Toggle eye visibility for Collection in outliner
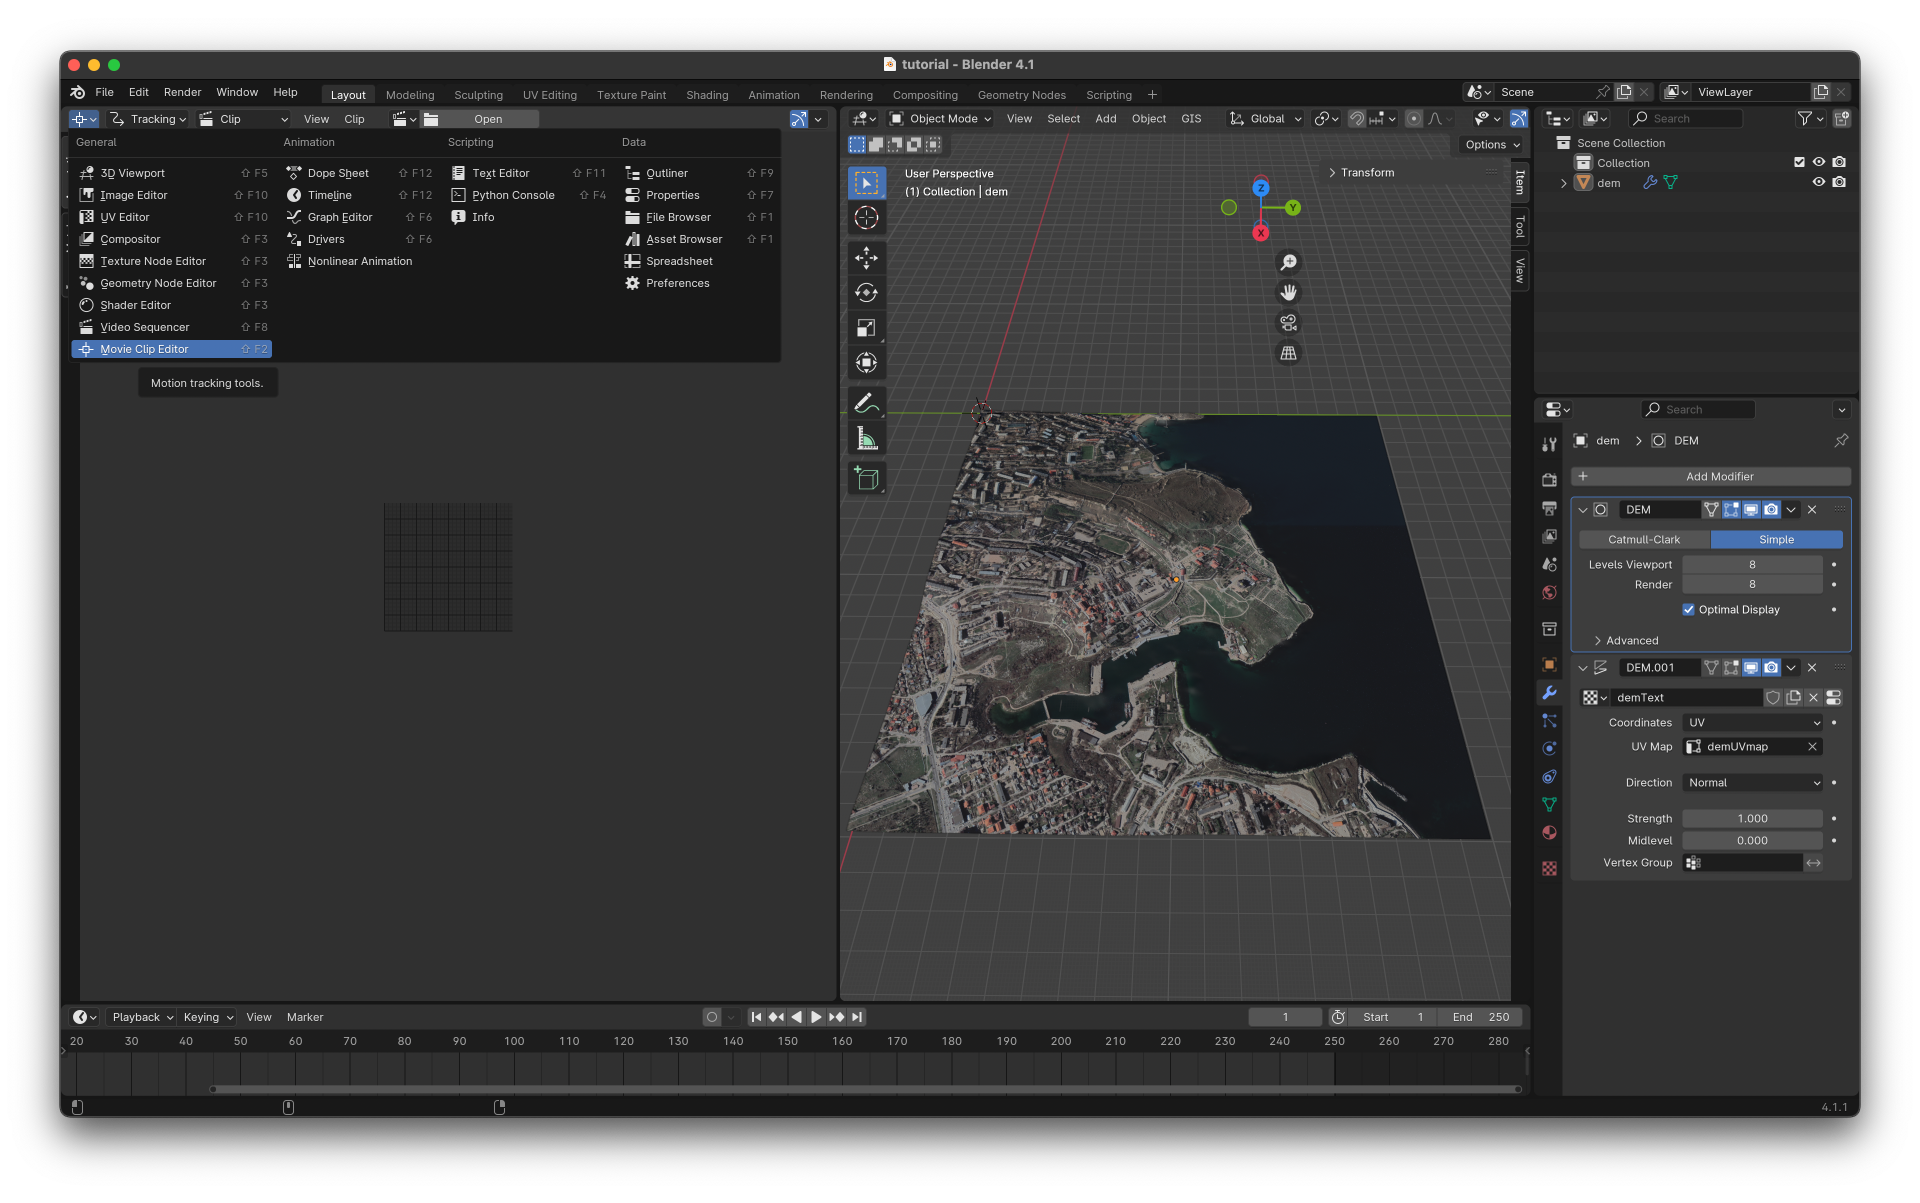Screen dimensions: 1920x1203 pos(1818,162)
